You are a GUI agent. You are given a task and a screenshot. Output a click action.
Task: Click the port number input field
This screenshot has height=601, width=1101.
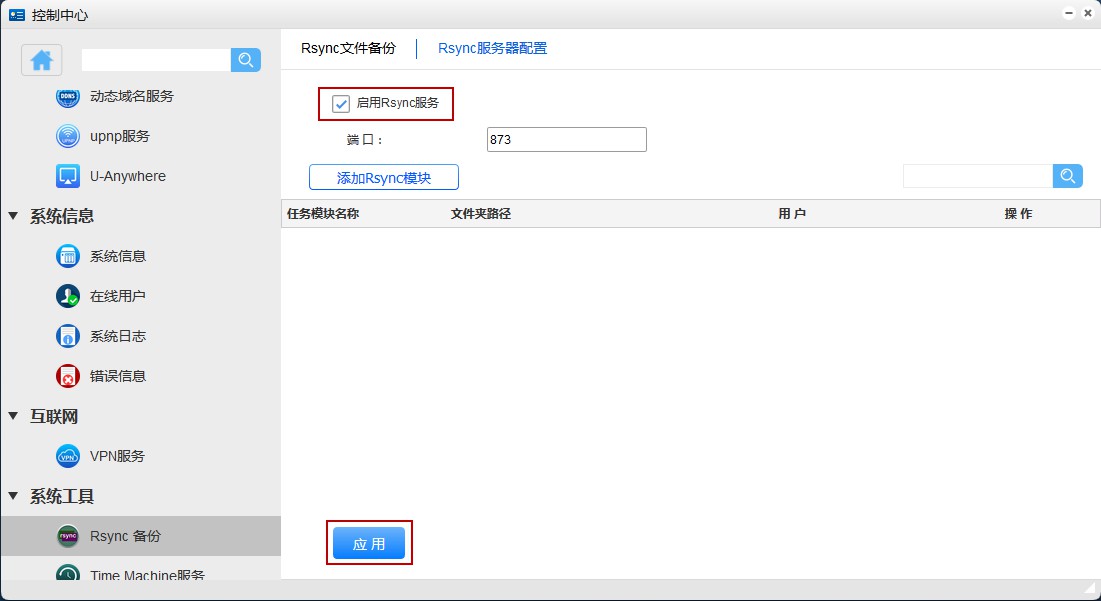(566, 140)
